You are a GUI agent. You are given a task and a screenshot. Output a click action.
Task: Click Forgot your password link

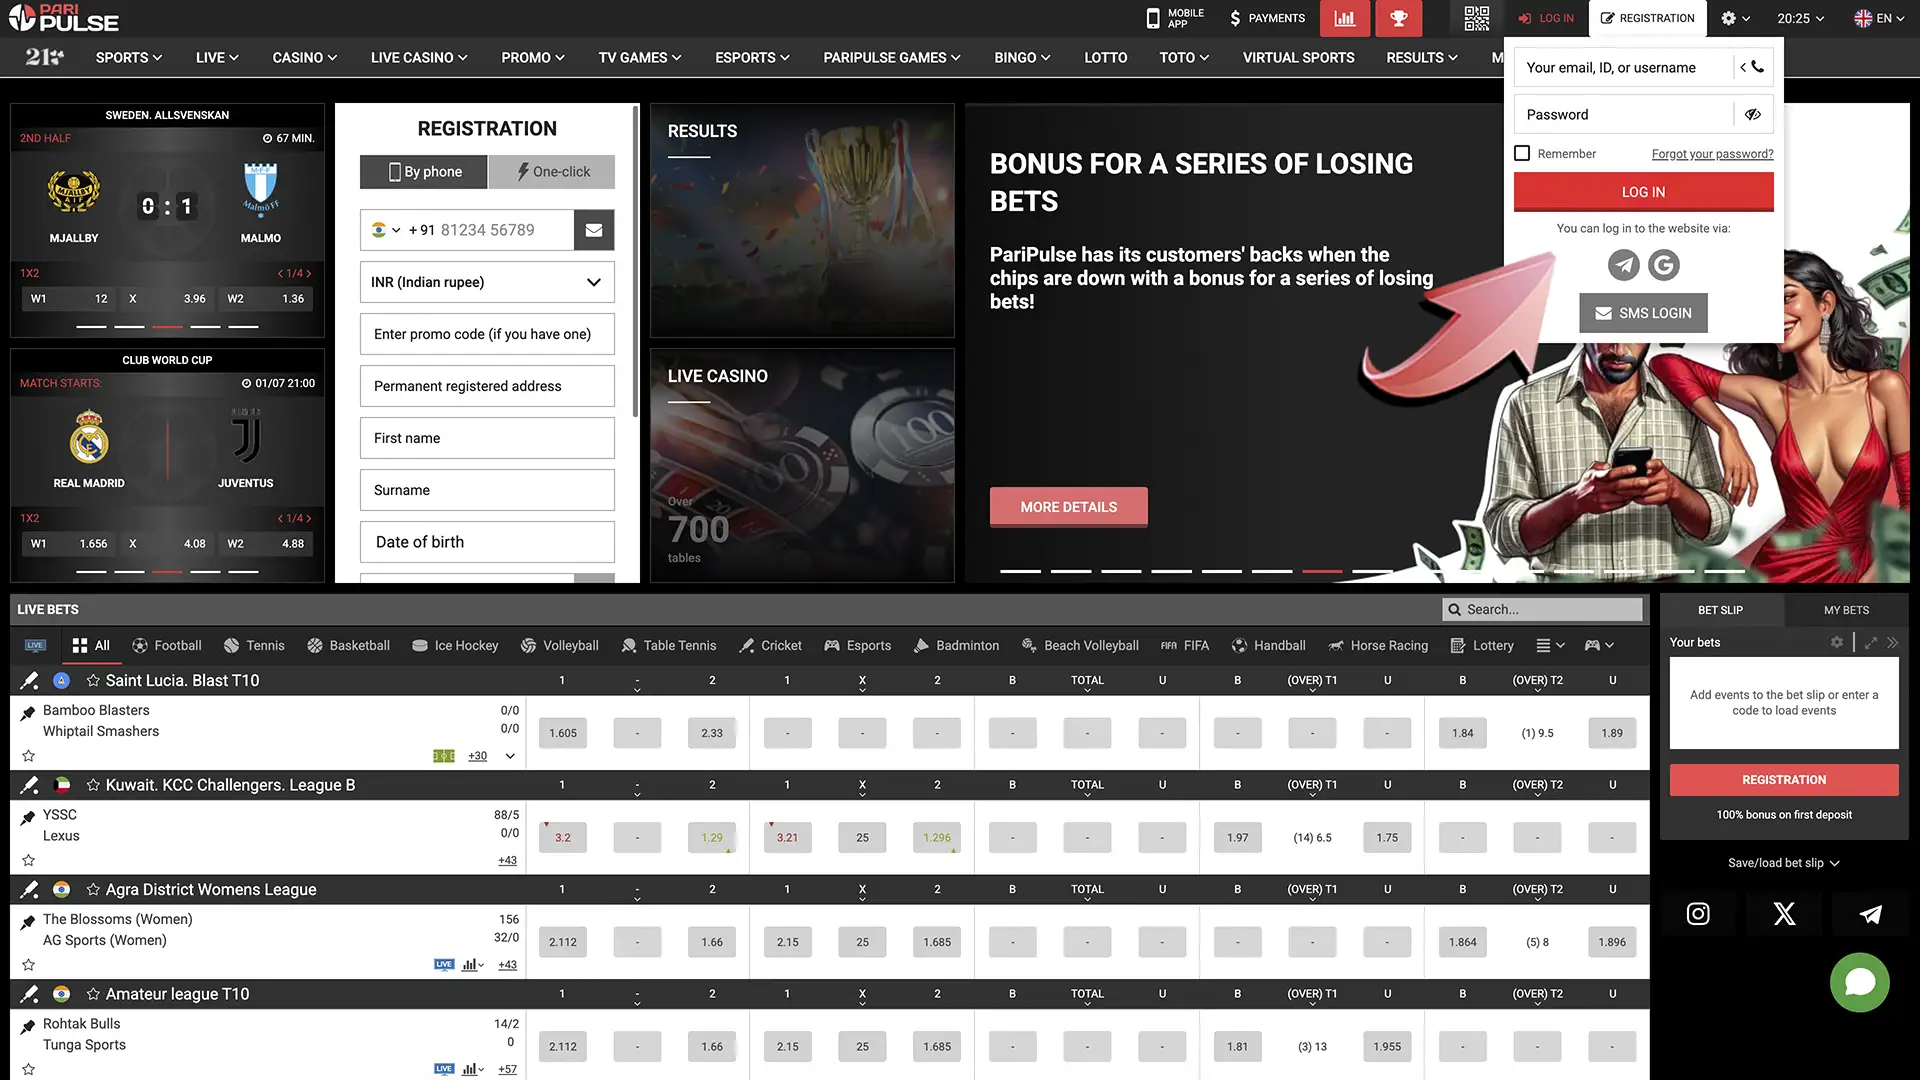pos(1712,154)
